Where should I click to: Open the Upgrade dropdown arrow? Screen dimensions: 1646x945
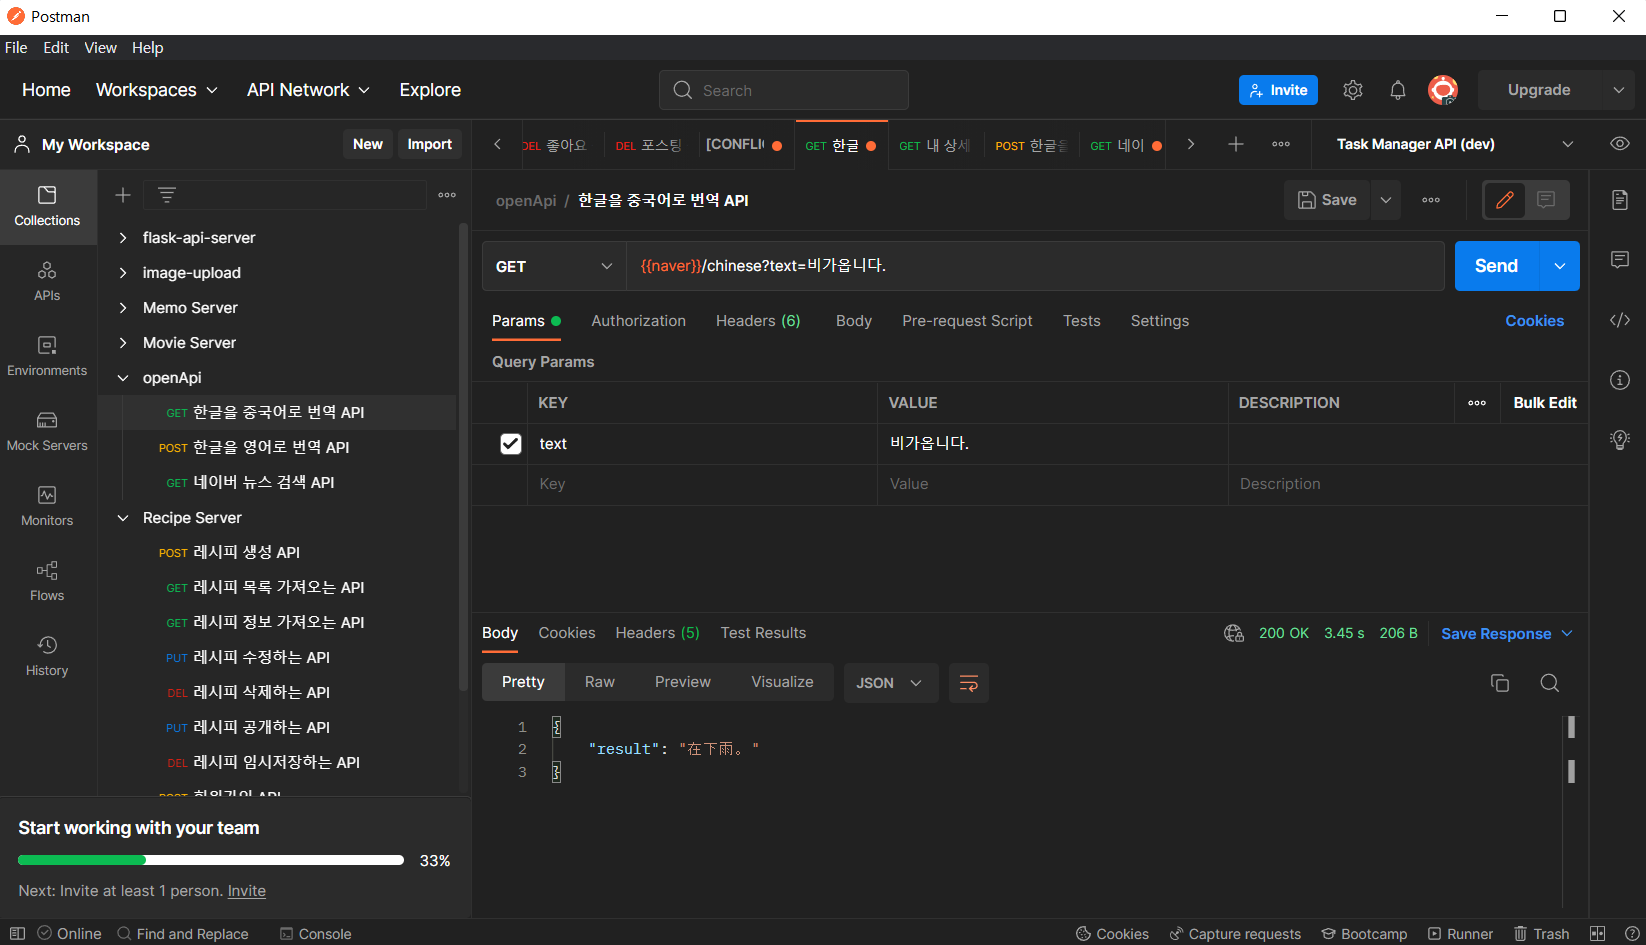[x=1618, y=90]
